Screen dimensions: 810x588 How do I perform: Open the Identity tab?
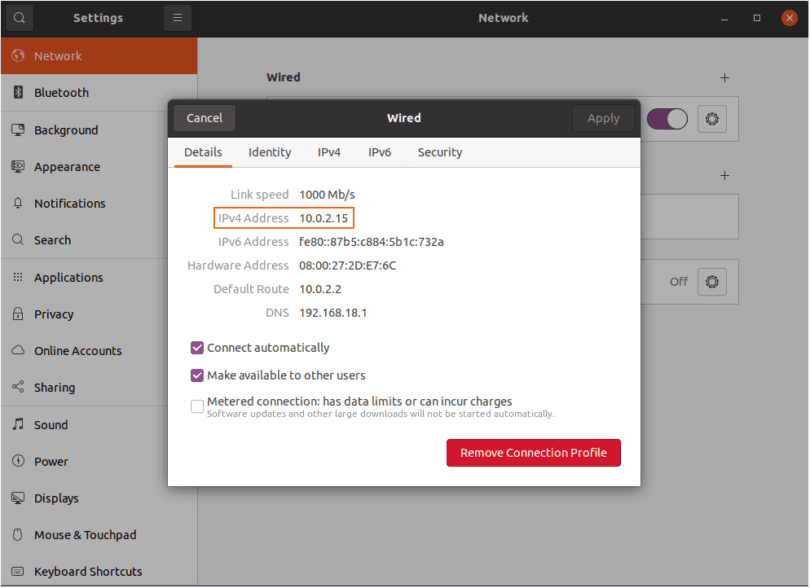tap(270, 153)
